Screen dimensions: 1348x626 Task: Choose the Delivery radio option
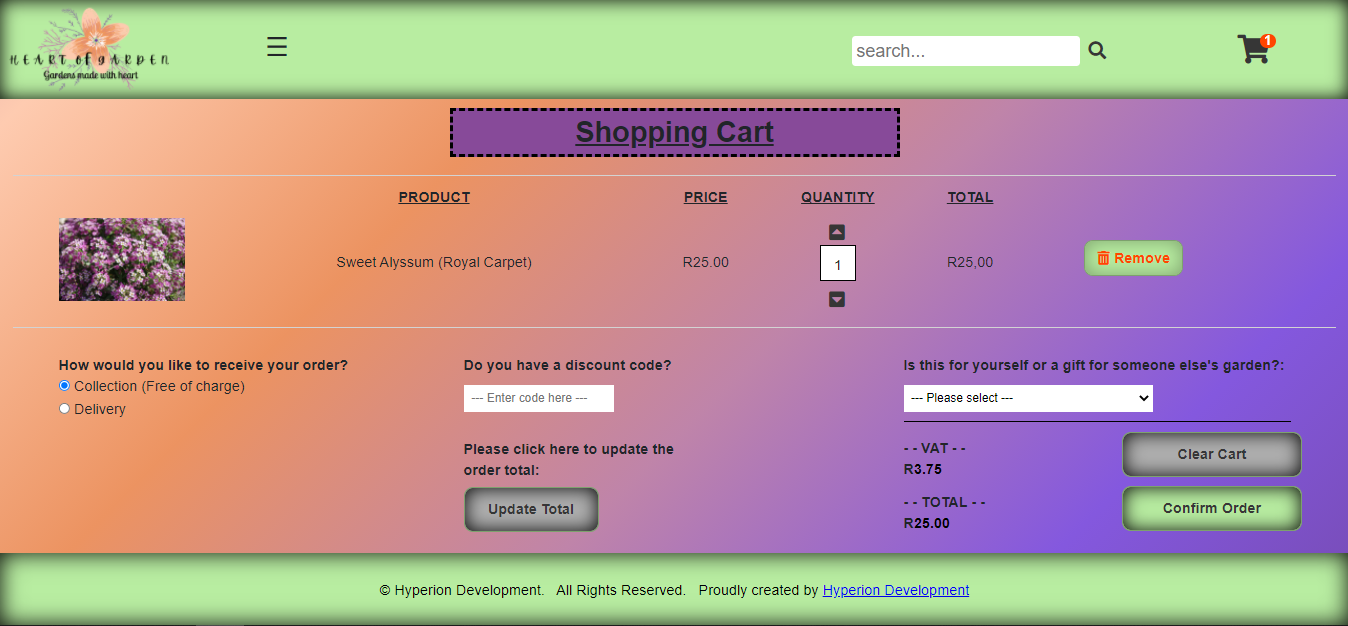point(65,409)
